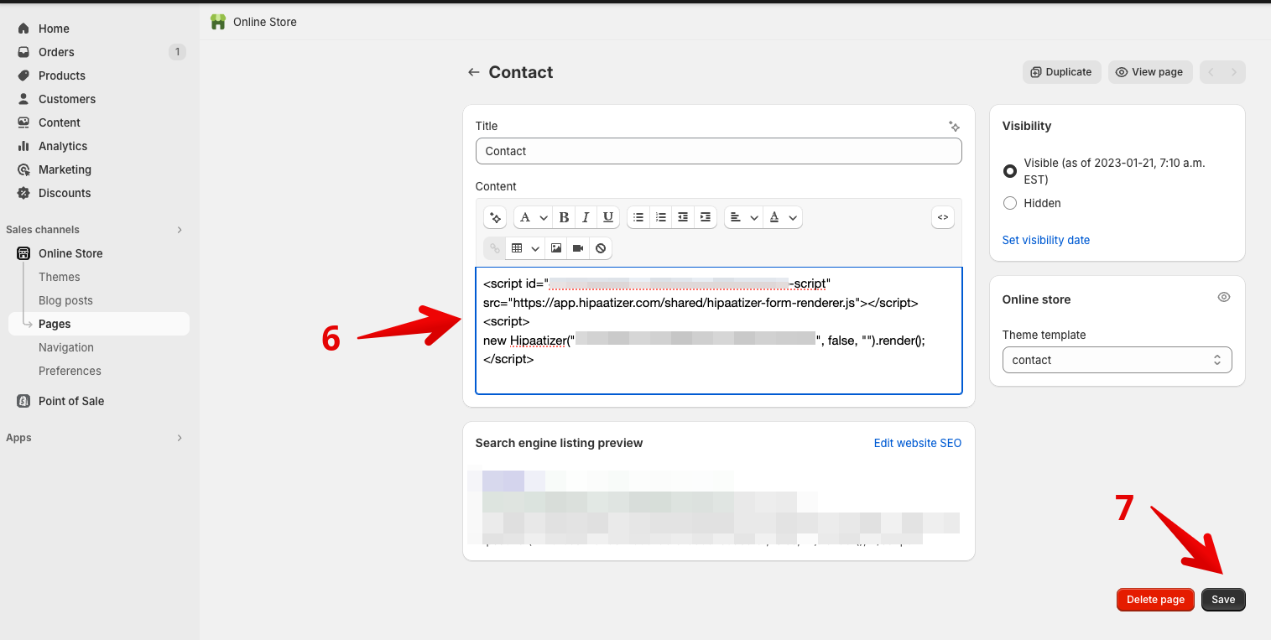Navigate to Blog posts
Screen dimensions: 1271x640
64,300
